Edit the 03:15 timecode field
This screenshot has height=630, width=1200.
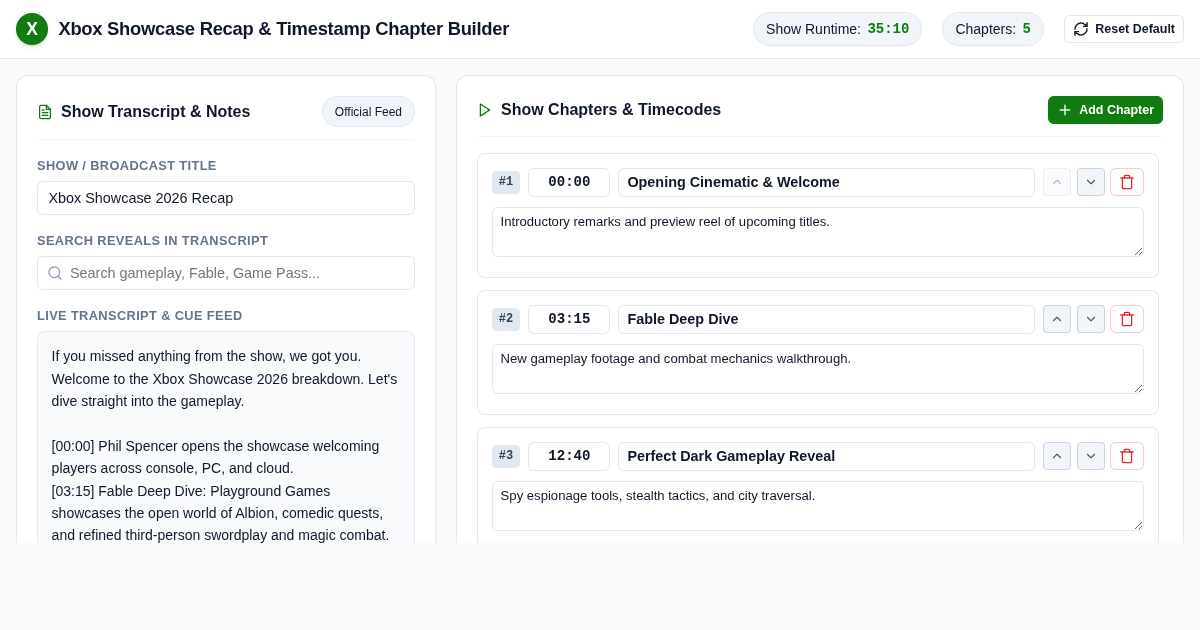(x=569, y=319)
